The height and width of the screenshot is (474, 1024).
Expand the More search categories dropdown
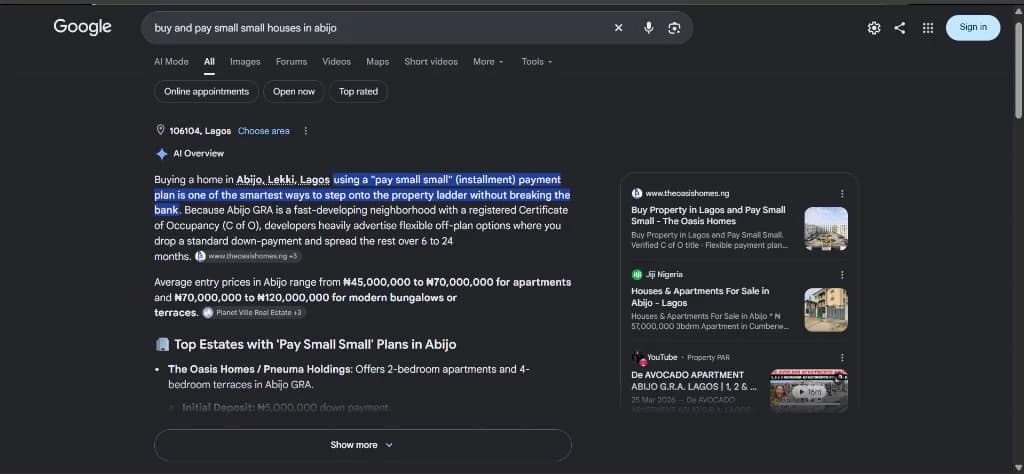[x=488, y=61]
